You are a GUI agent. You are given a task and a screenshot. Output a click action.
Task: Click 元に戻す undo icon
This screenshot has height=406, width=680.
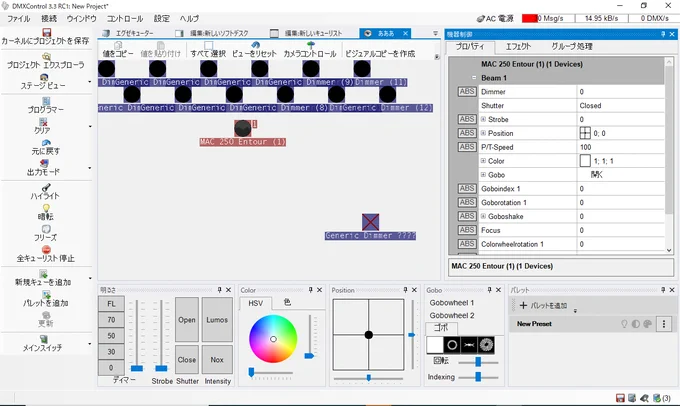[46, 143]
